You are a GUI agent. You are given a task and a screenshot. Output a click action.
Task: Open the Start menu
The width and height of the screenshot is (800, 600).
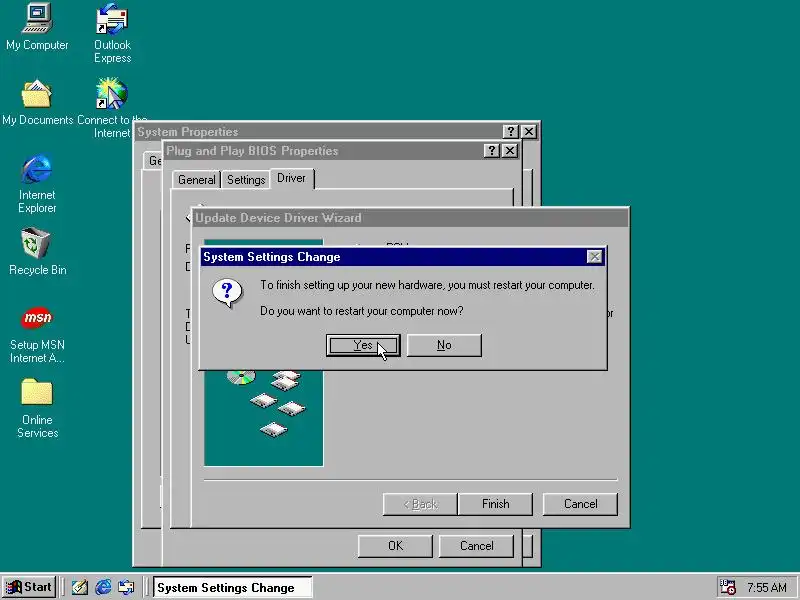point(29,587)
